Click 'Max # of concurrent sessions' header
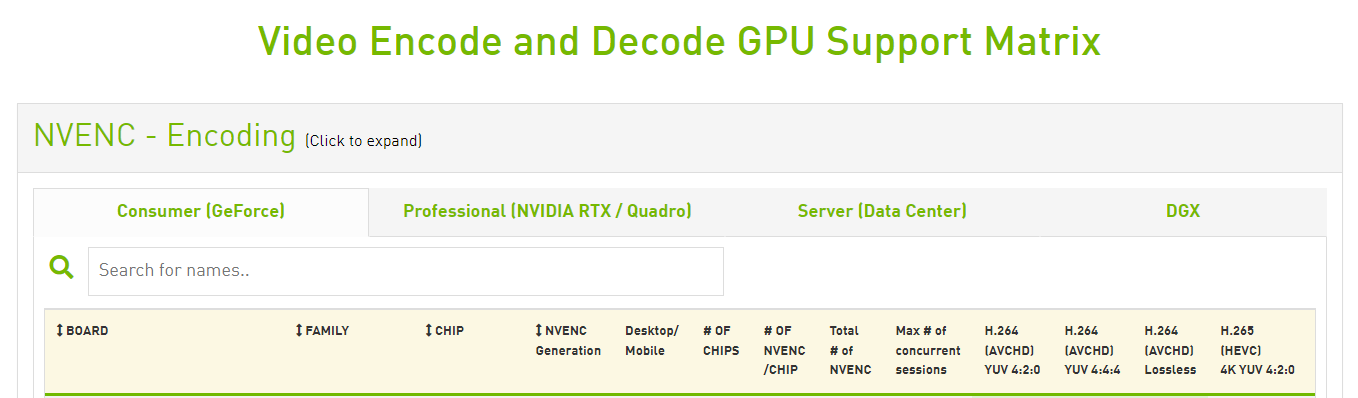1358x398 pixels. coord(928,350)
